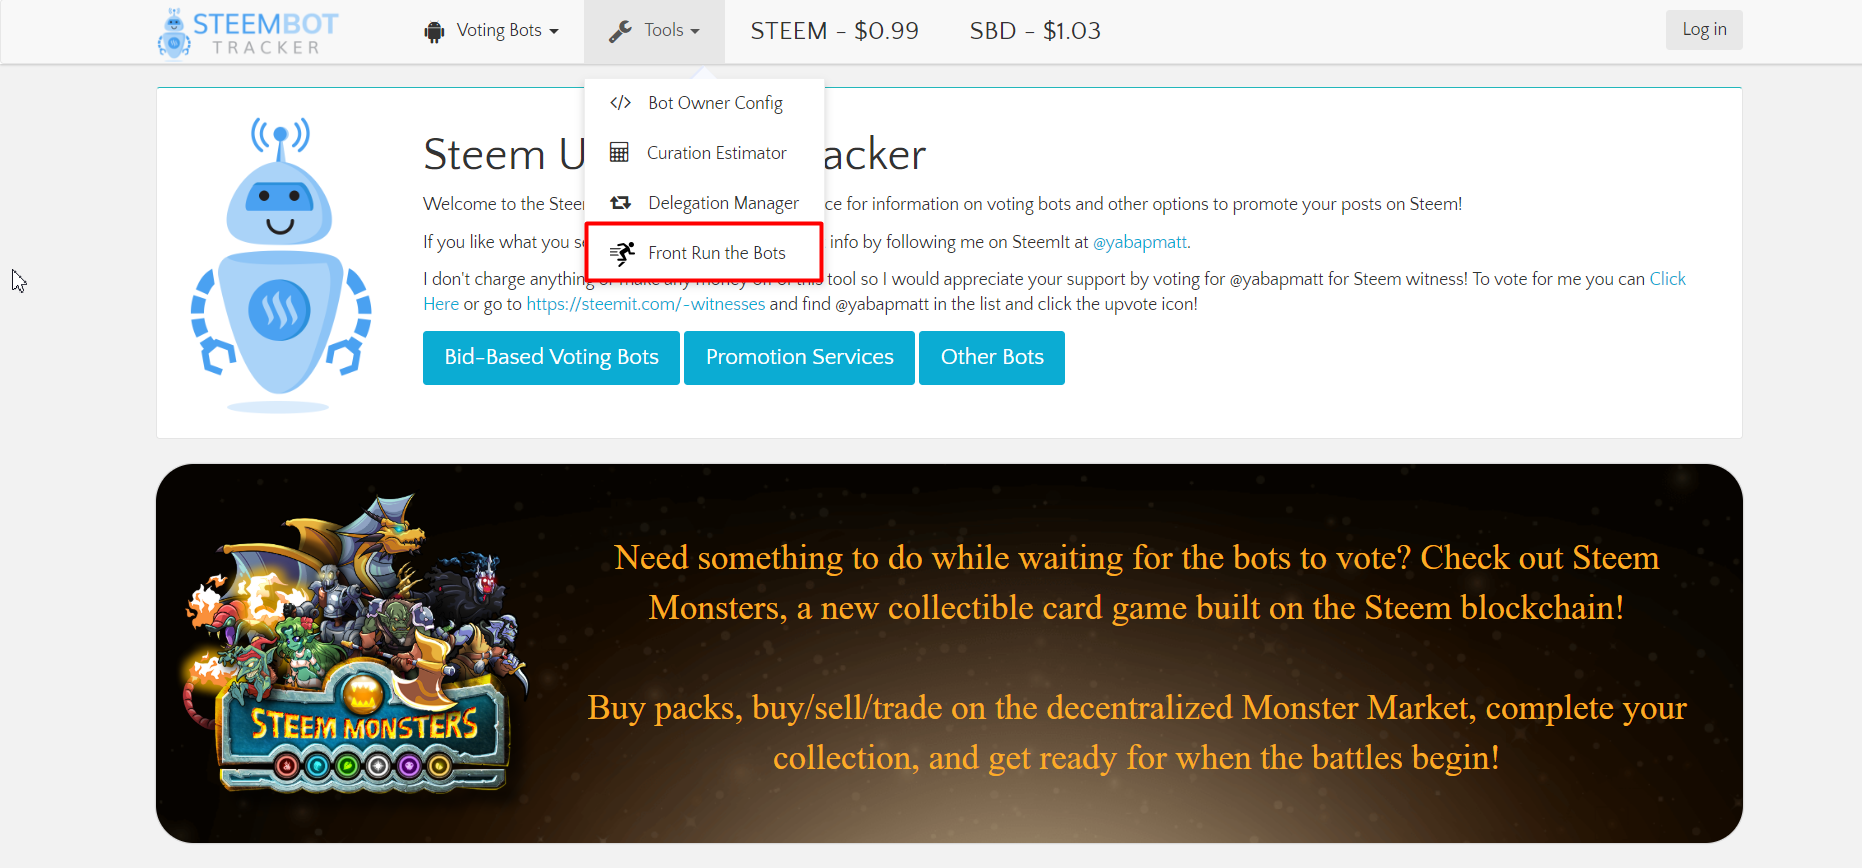This screenshot has height=868, width=1862.
Task: Click the Log in button
Action: 1704,30
